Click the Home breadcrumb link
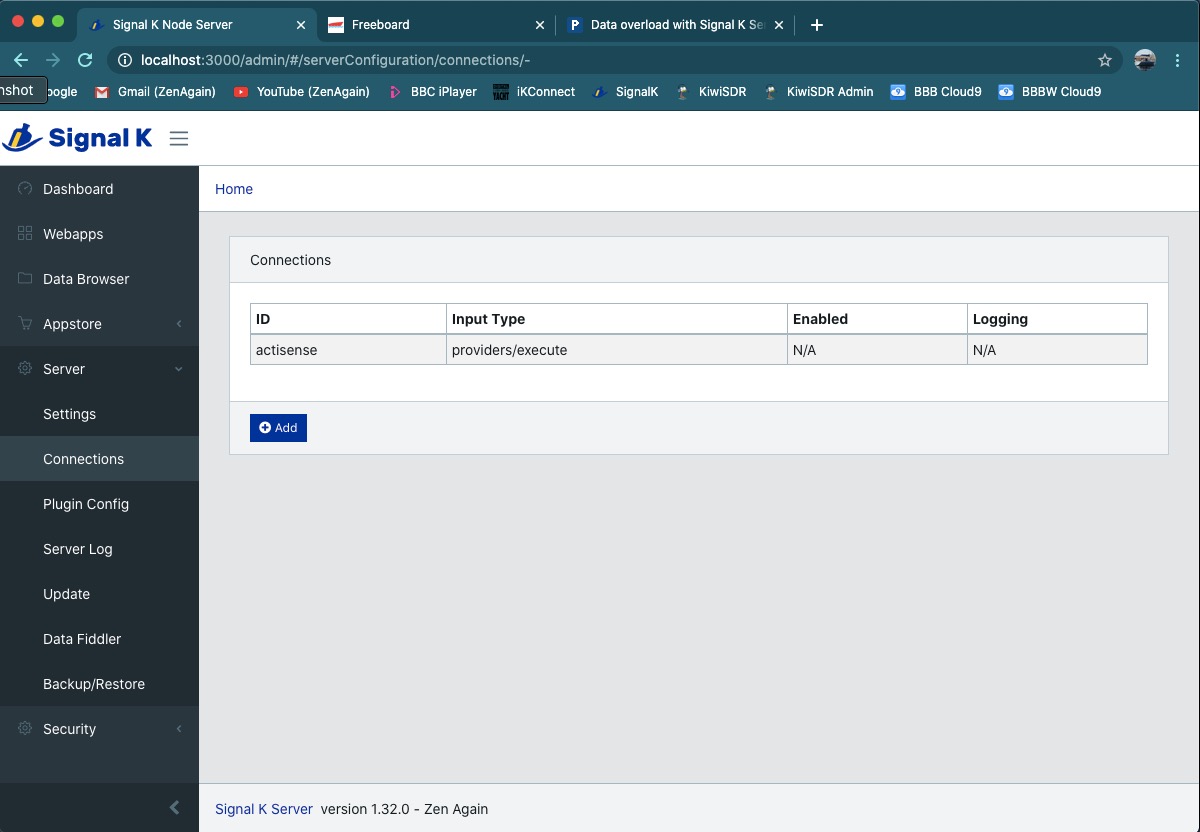Screen dimensions: 1200x832 (234, 189)
